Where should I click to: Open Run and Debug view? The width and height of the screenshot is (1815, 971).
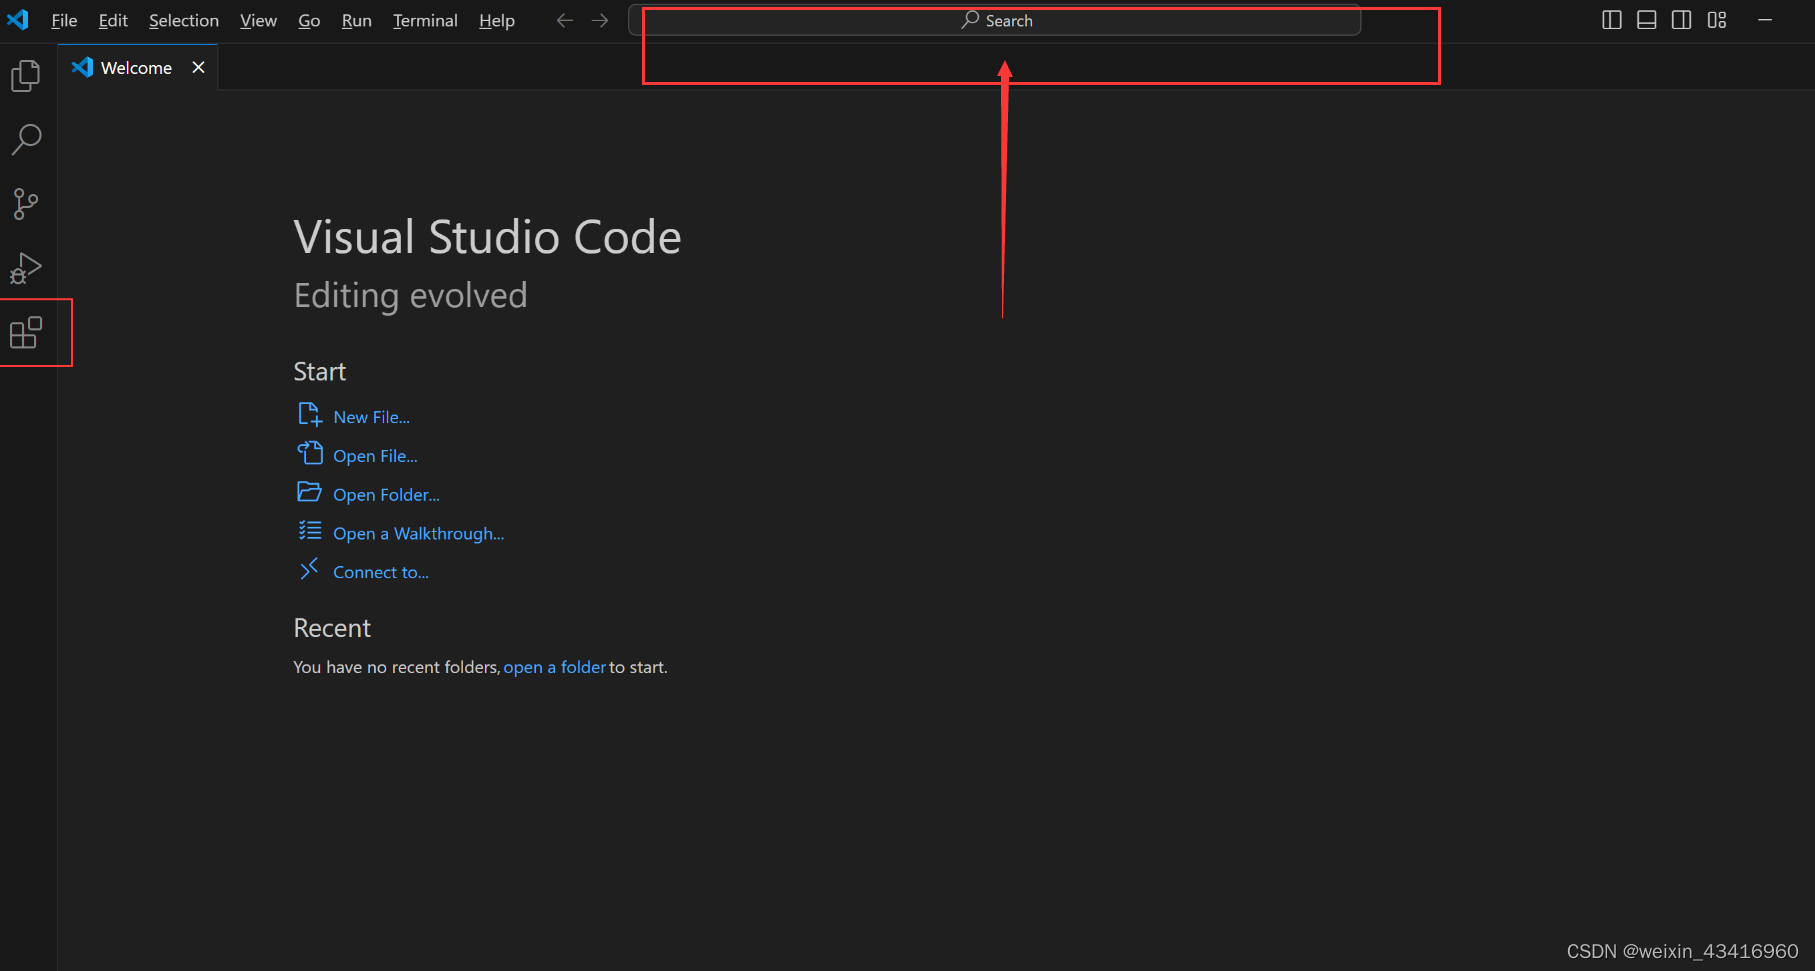(26, 268)
